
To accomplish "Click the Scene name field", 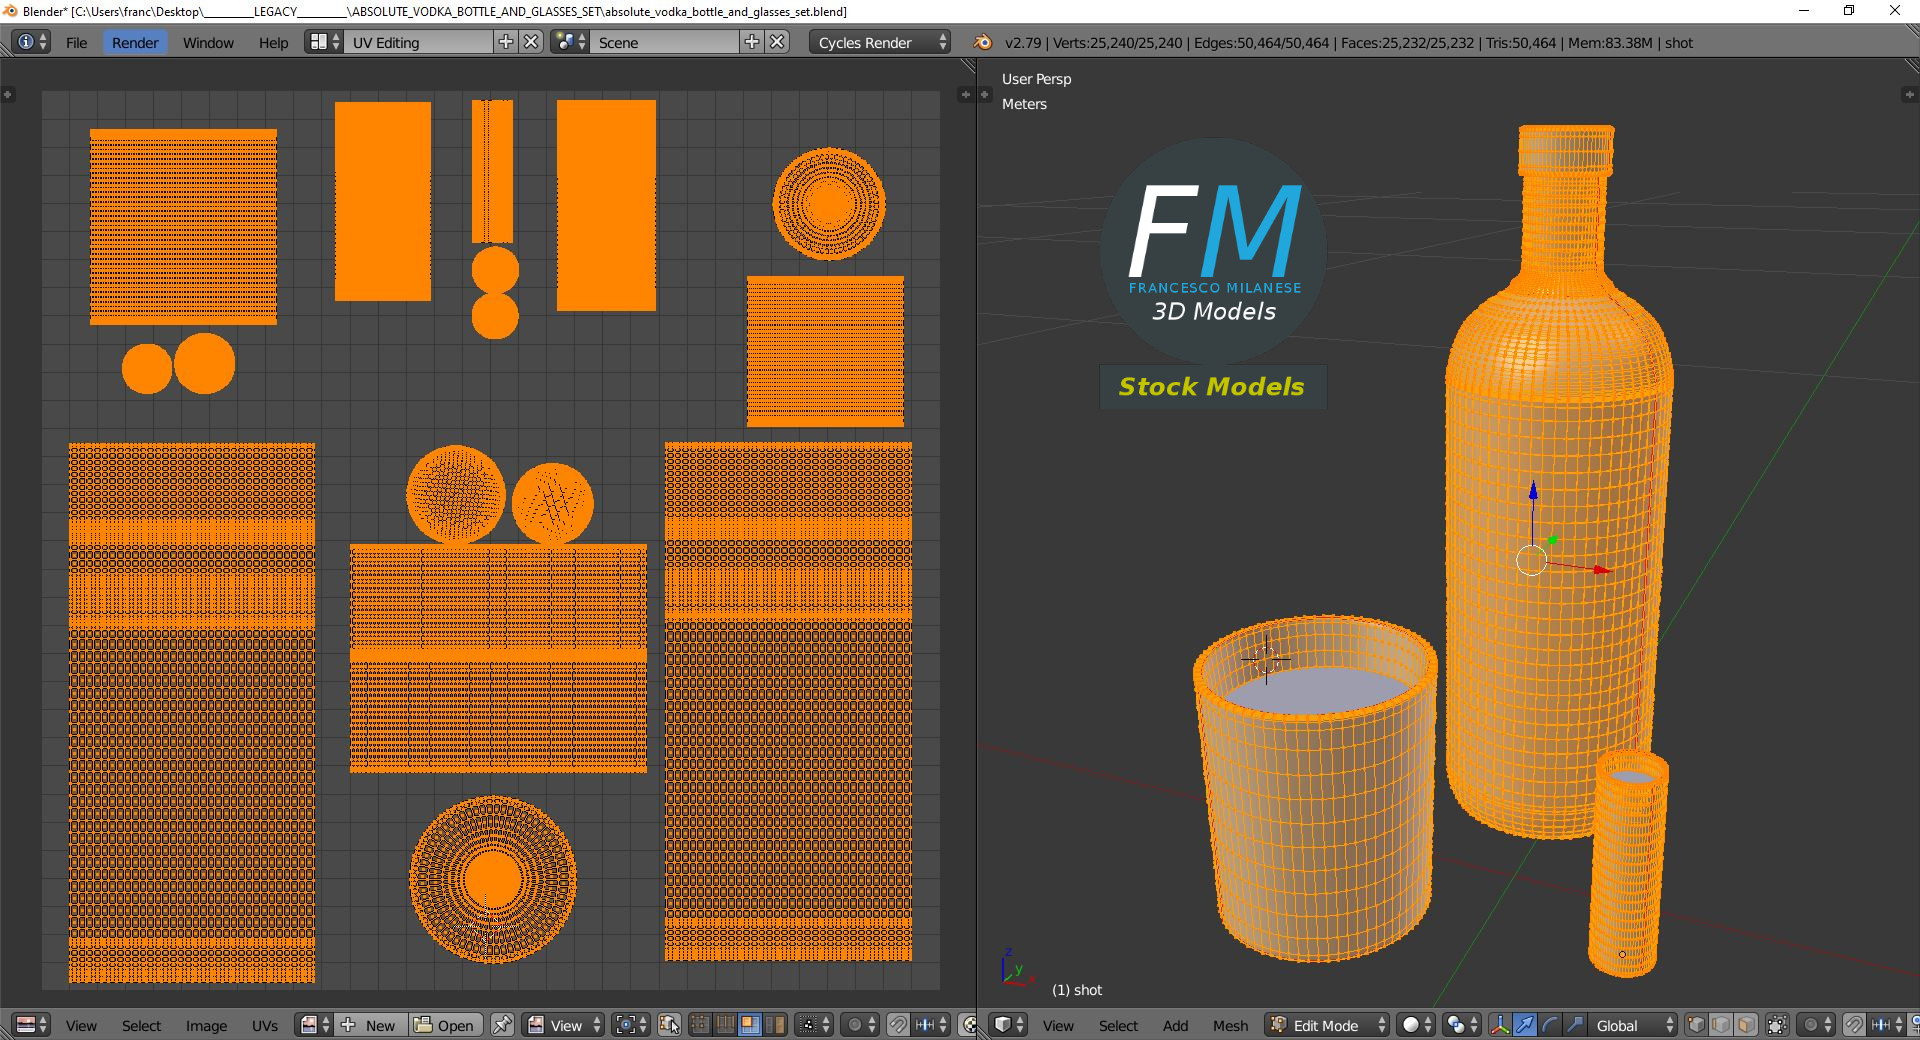I will pyautogui.click(x=665, y=42).
